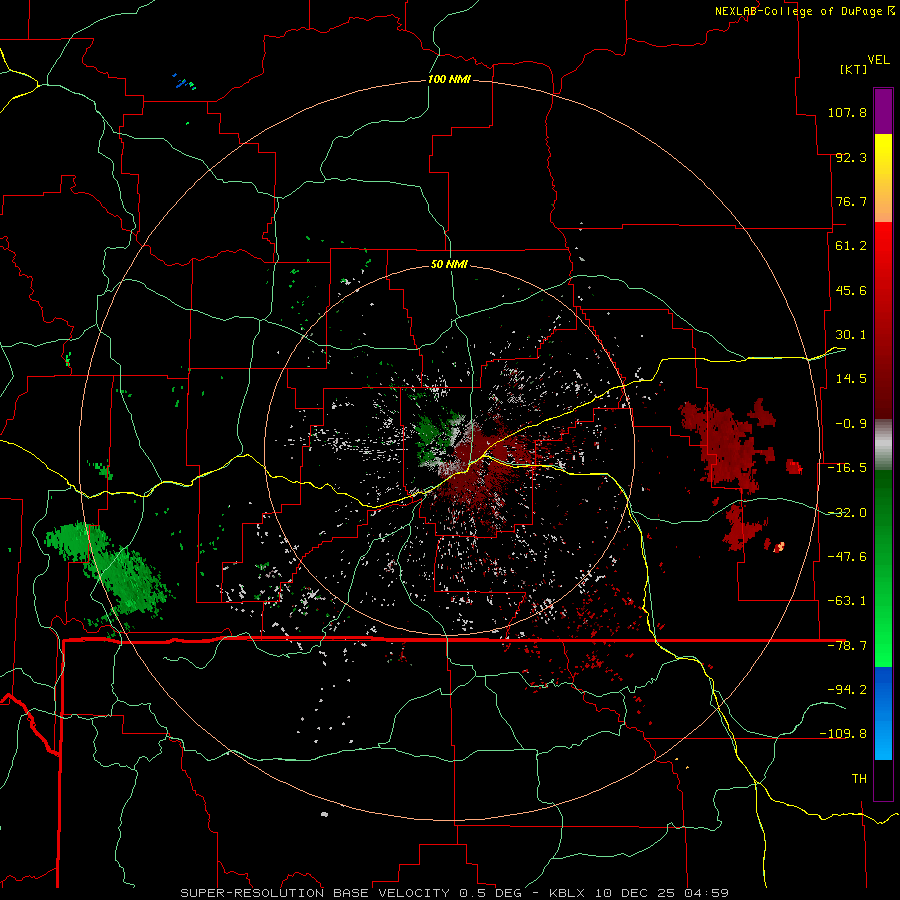Click the VEL legend title
Image resolution: width=900 pixels, height=900 pixels.
(x=879, y=60)
